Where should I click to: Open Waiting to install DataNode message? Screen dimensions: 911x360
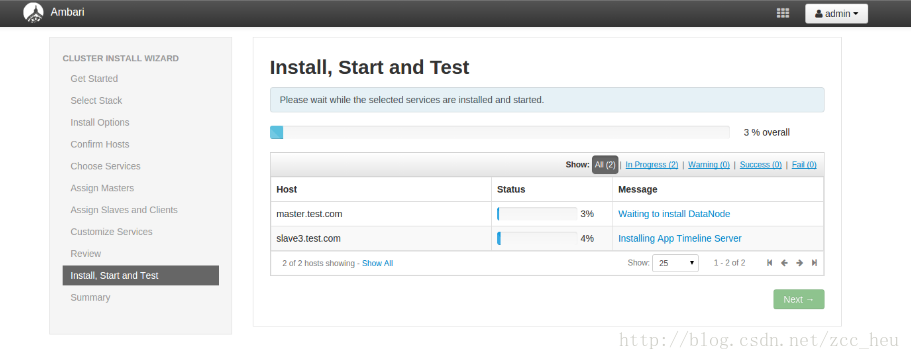pos(674,214)
